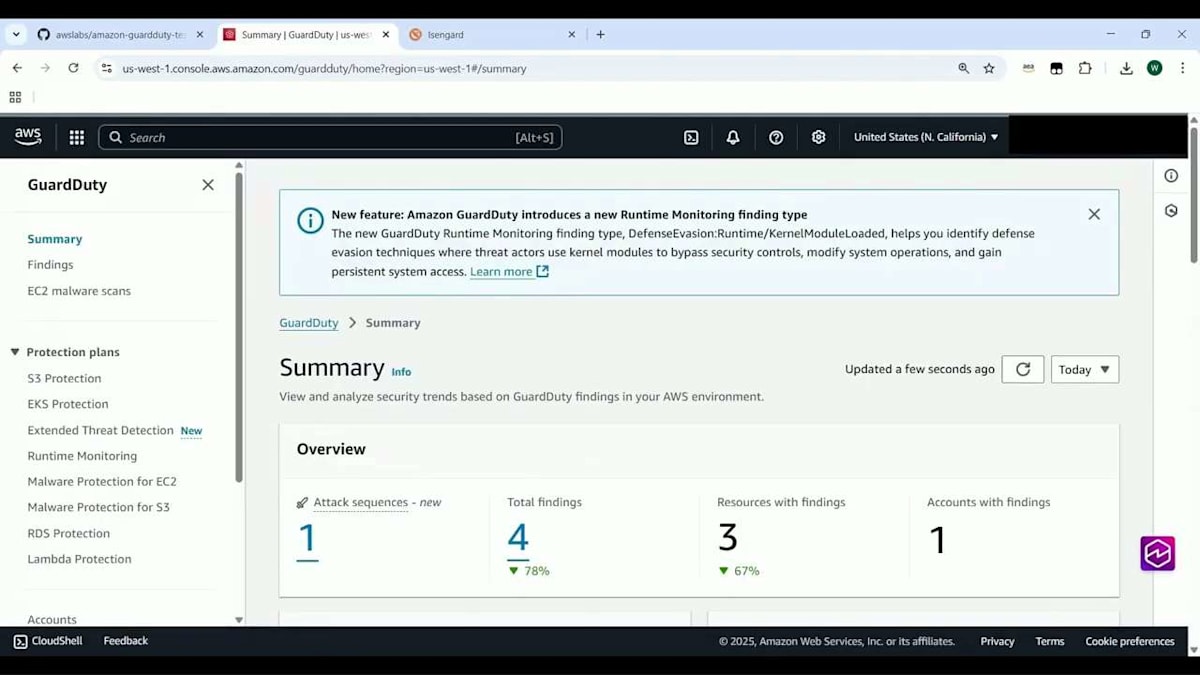This screenshot has width=1200, height=675.
Task: Click the sidebar scrollbar down arrow
Action: pos(239,620)
